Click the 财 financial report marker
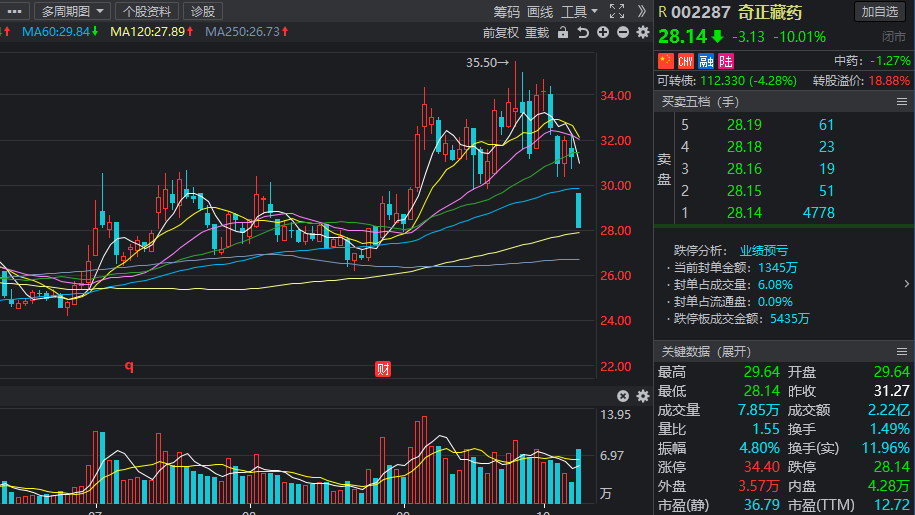Viewport: 915px width, 515px height. pyautogui.click(x=383, y=369)
